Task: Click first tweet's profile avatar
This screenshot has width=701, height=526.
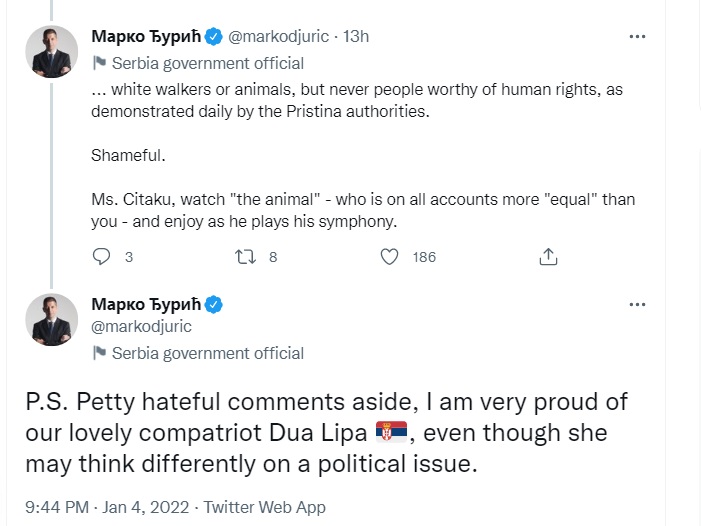Action: 52,52
